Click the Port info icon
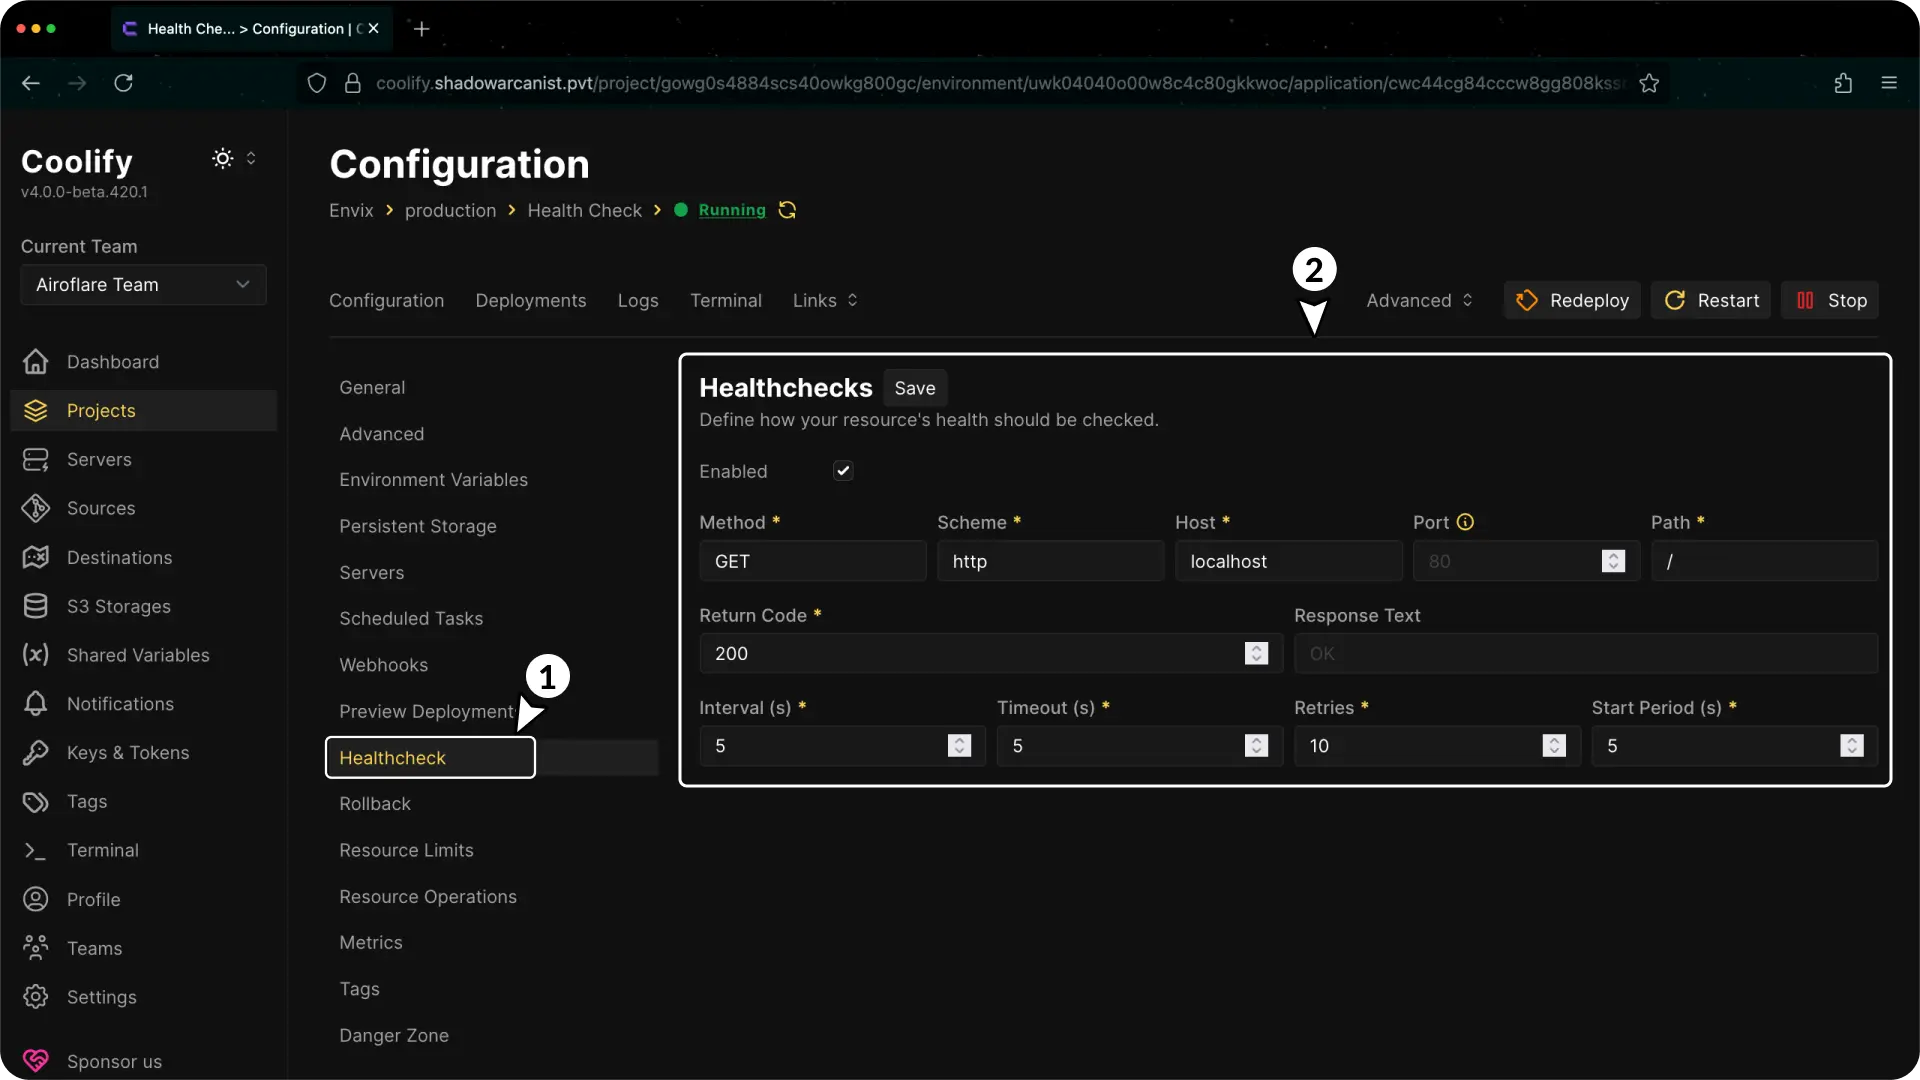Image resolution: width=1920 pixels, height=1080 pixels. [x=1466, y=522]
